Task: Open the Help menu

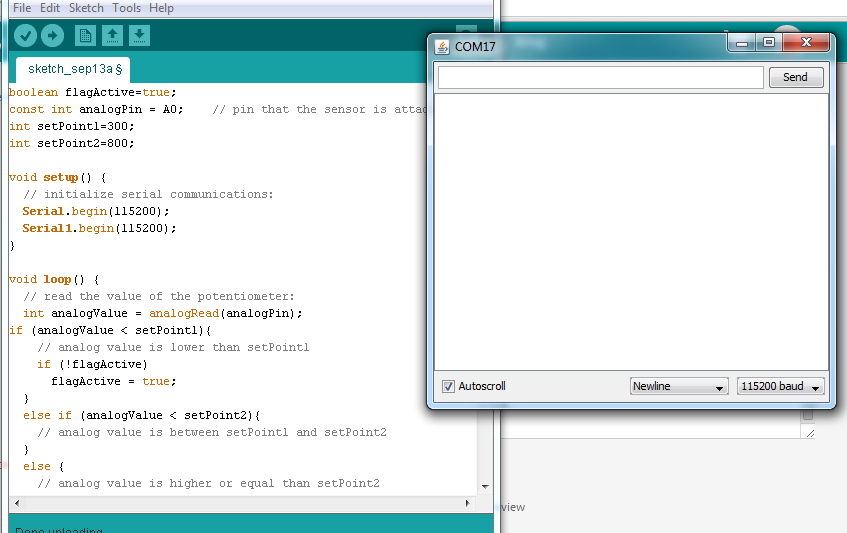Action: [162, 8]
